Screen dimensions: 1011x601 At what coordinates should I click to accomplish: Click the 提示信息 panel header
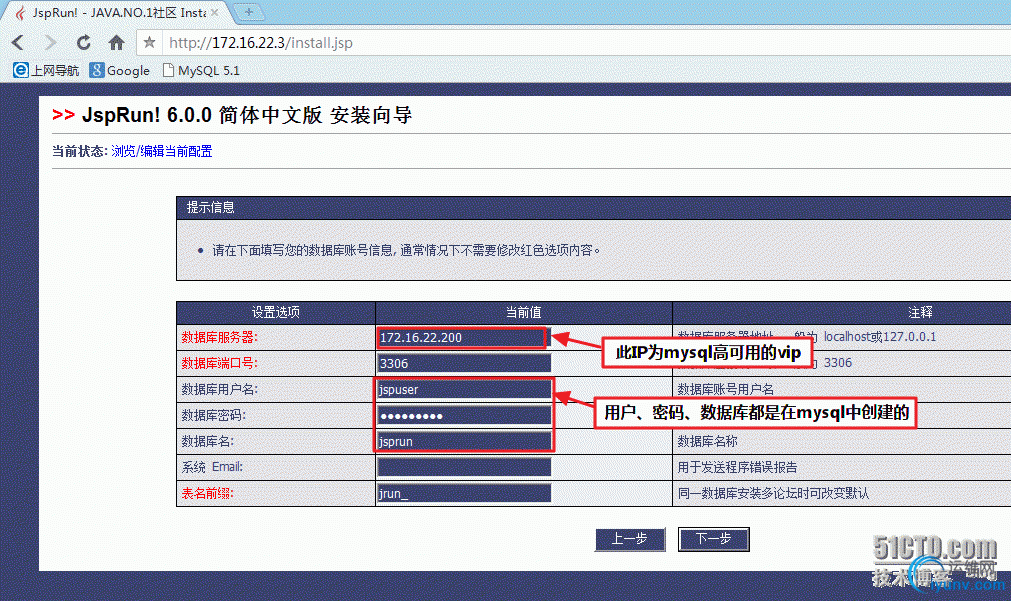pyautogui.click(x=593, y=208)
